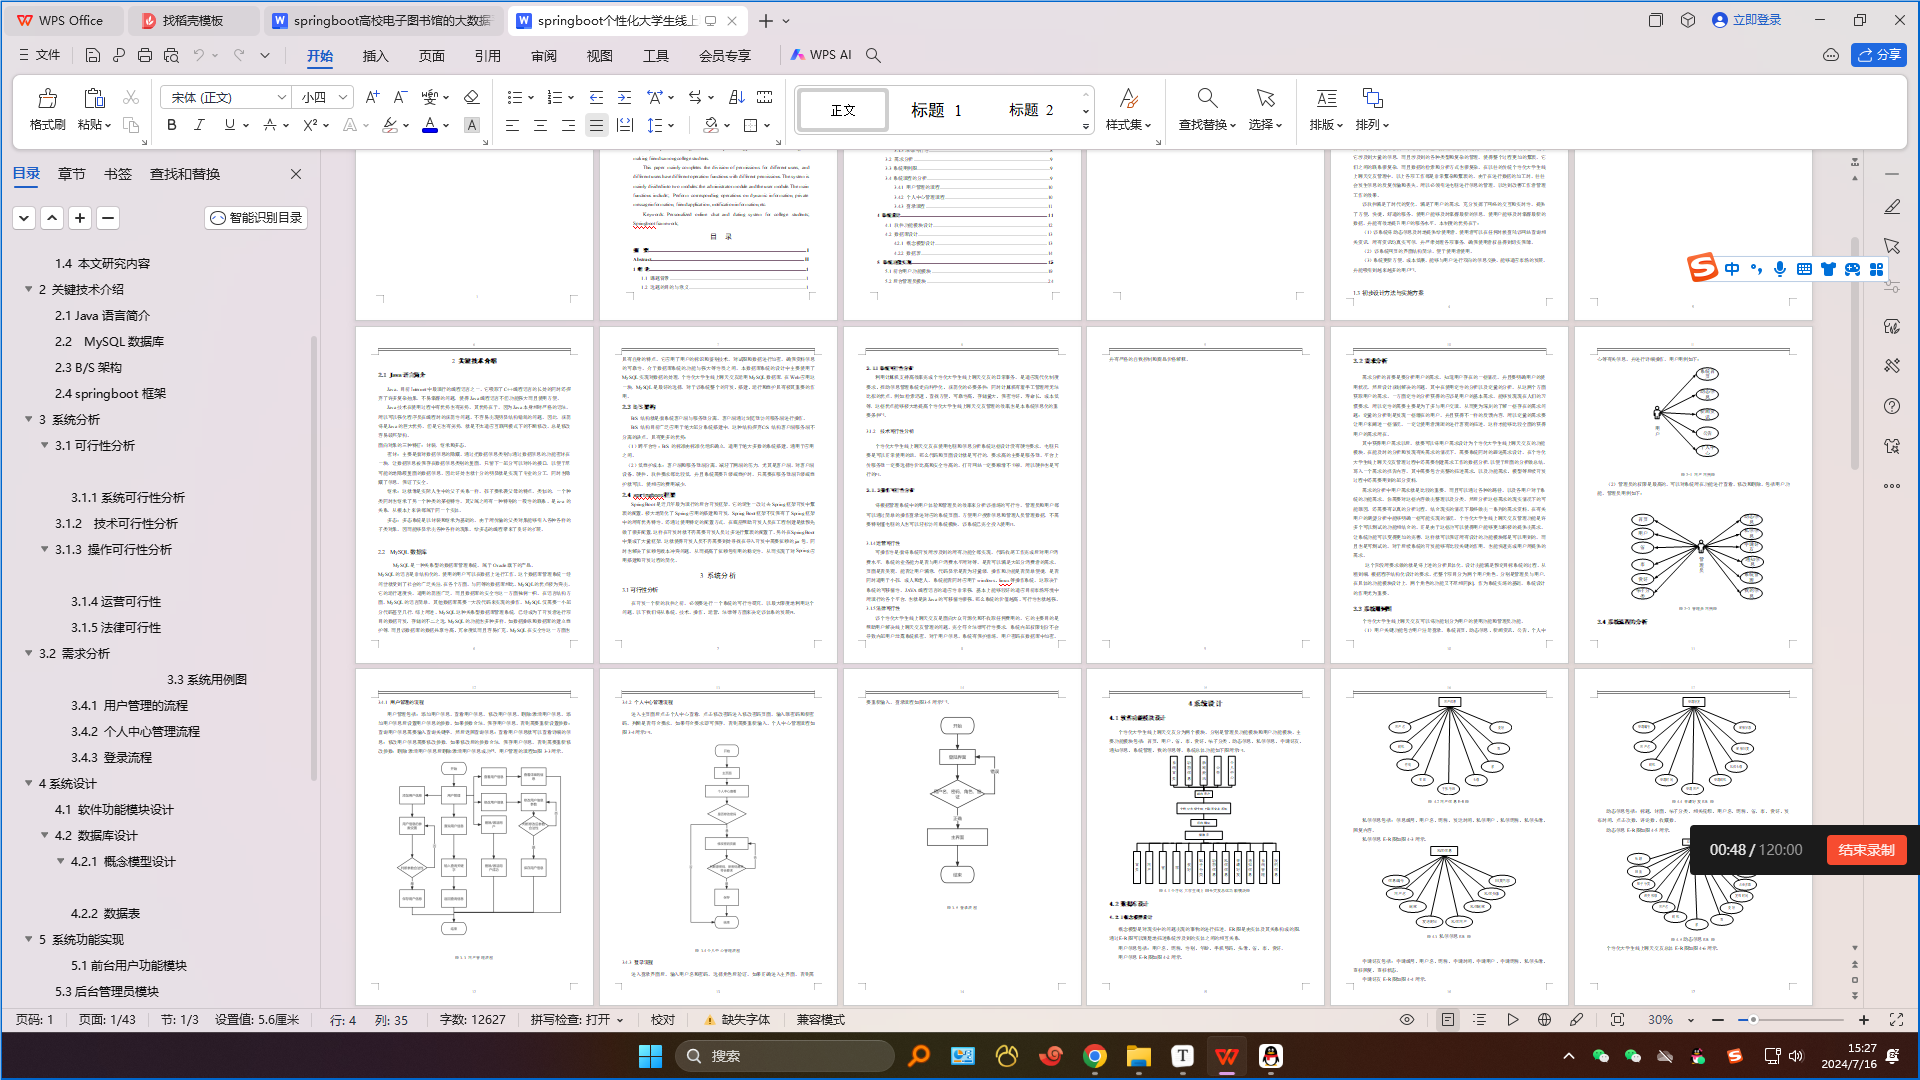Click the zoom slider handle in status bar
Screen dimensions: 1920x1080
click(1753, 1020)
